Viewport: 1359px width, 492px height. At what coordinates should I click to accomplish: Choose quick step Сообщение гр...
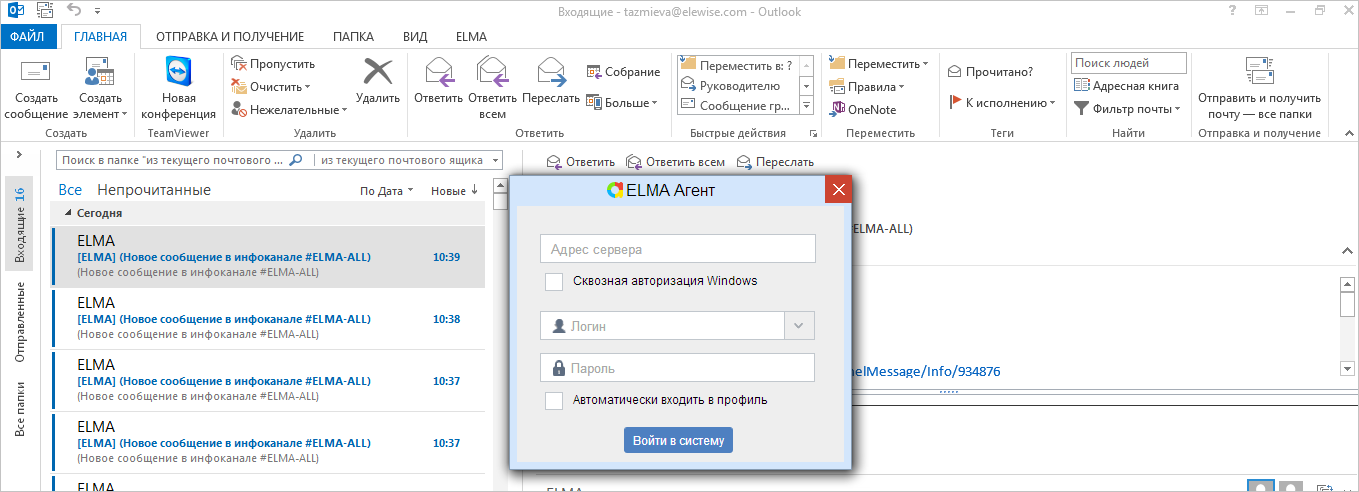pos(737,105)
